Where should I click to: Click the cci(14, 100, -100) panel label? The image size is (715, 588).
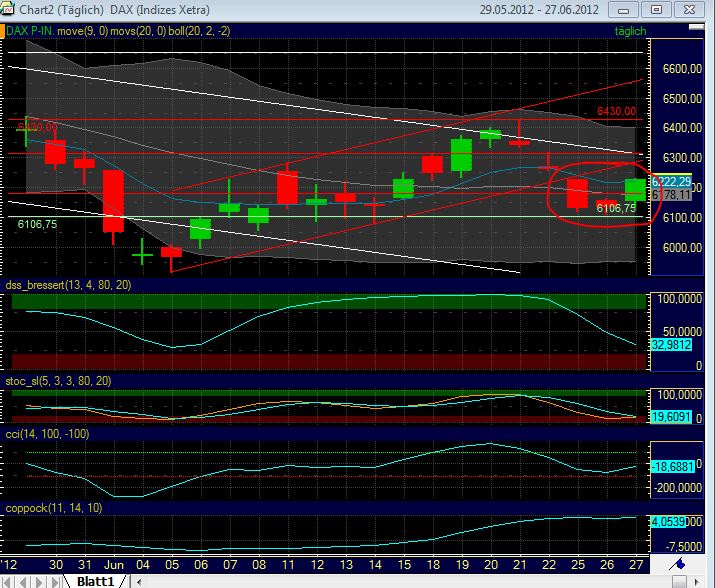point(47,434)
